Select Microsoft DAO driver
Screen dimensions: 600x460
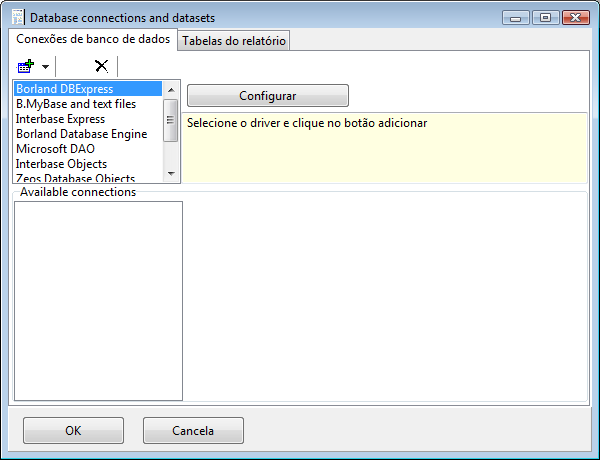(x=55, y=149)
